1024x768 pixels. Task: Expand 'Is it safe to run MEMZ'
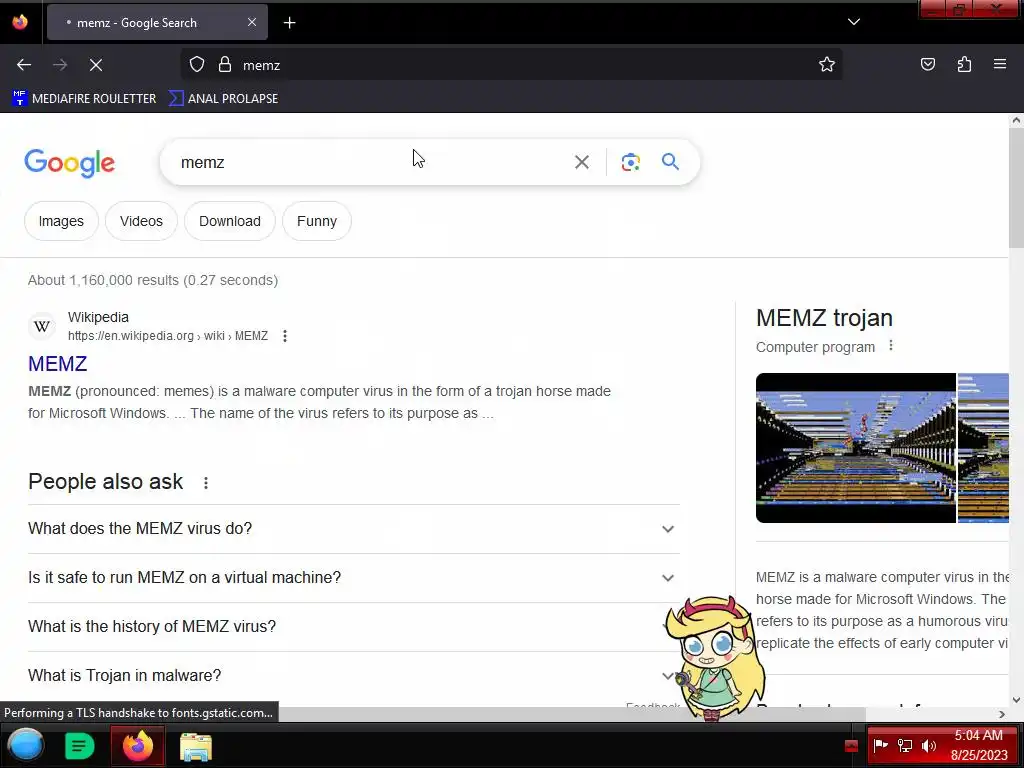[x=353, y=578]
